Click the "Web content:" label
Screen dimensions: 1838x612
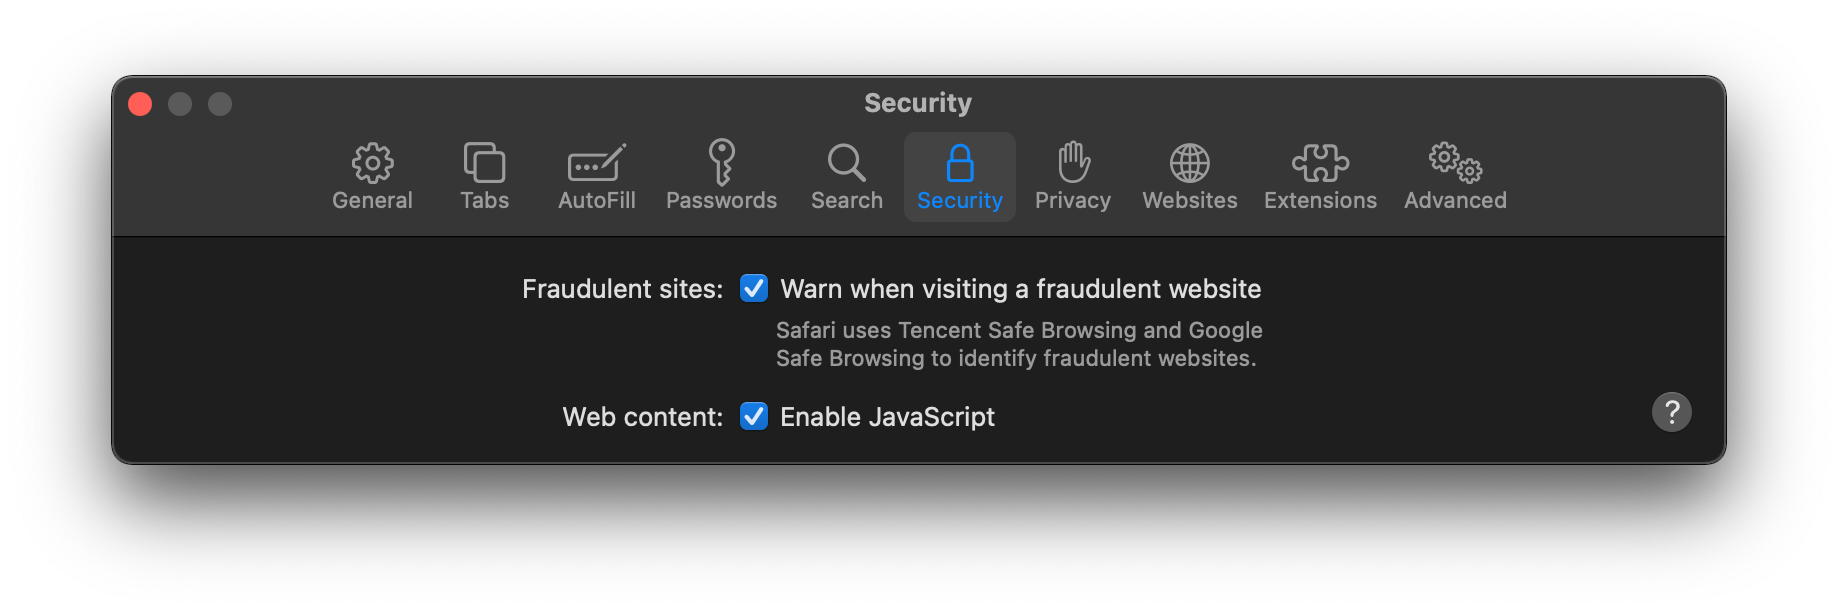642,417
